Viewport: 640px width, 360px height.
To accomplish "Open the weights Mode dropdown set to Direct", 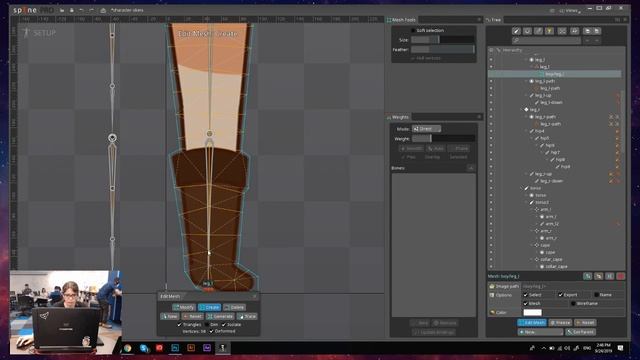I will (426, 129).
